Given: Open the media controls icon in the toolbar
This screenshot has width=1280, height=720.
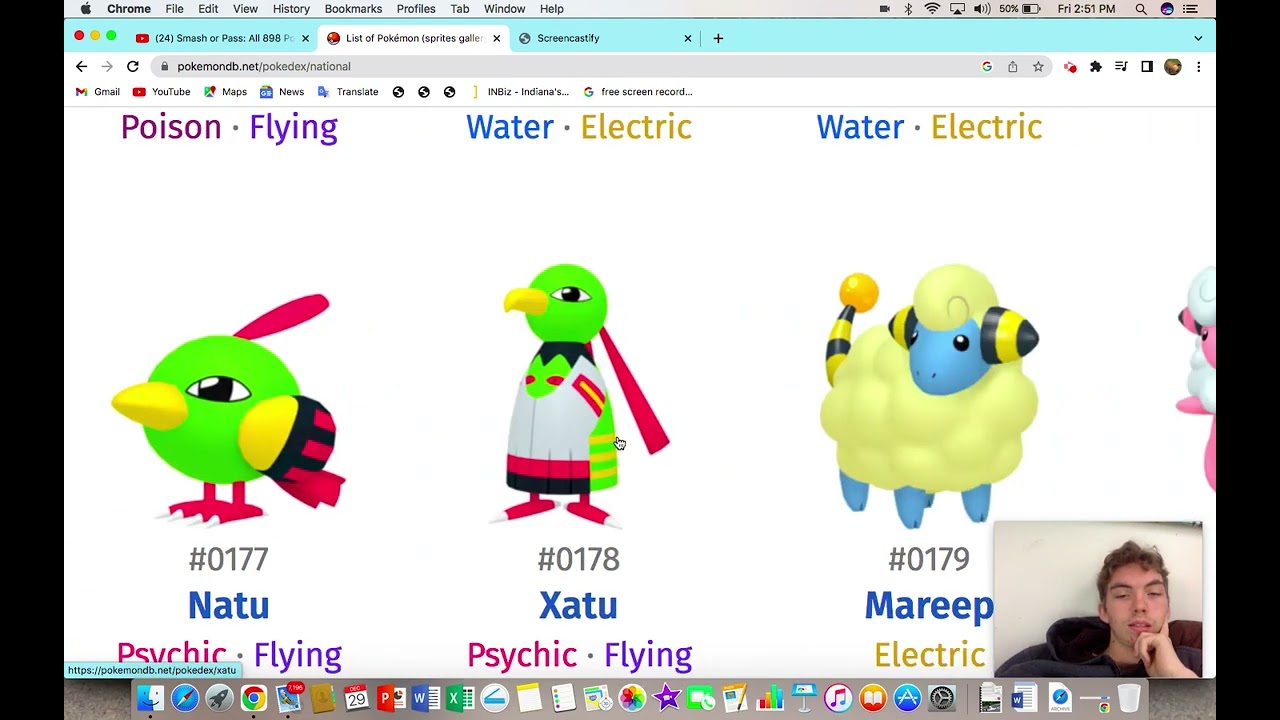Looking at the screenshot, I should coord(1121,66).
